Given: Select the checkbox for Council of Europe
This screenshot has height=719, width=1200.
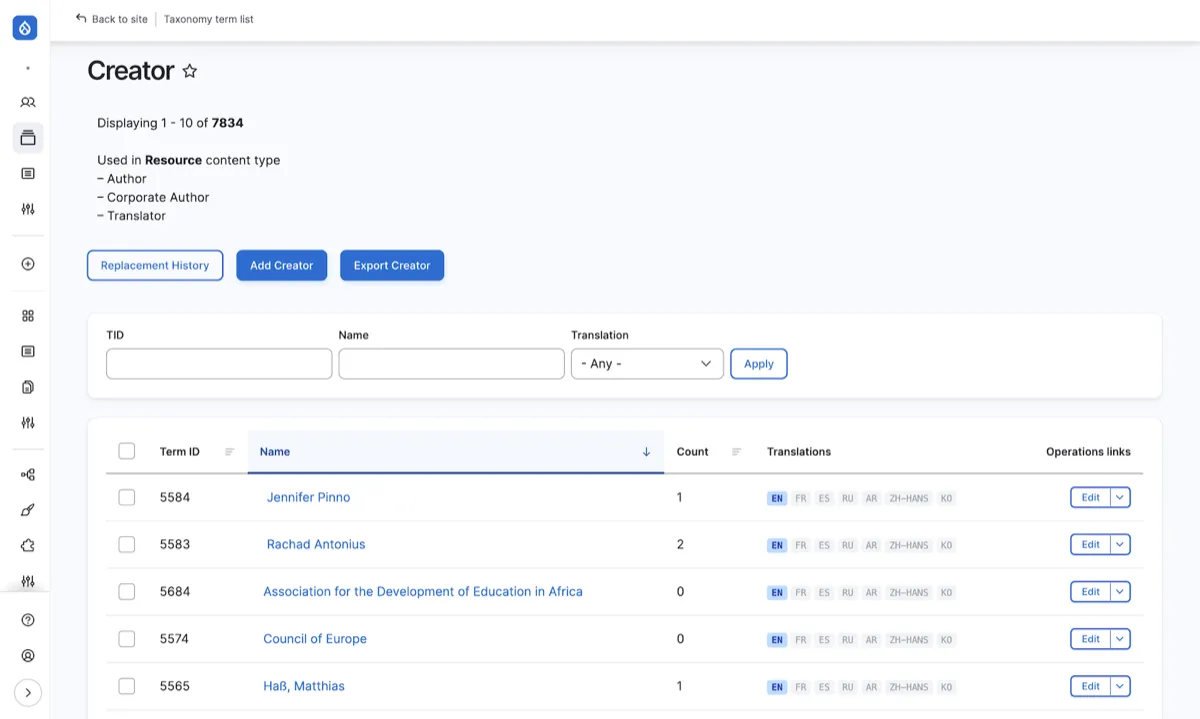Looking at the screenshot, I should click(x=127, y=639).
